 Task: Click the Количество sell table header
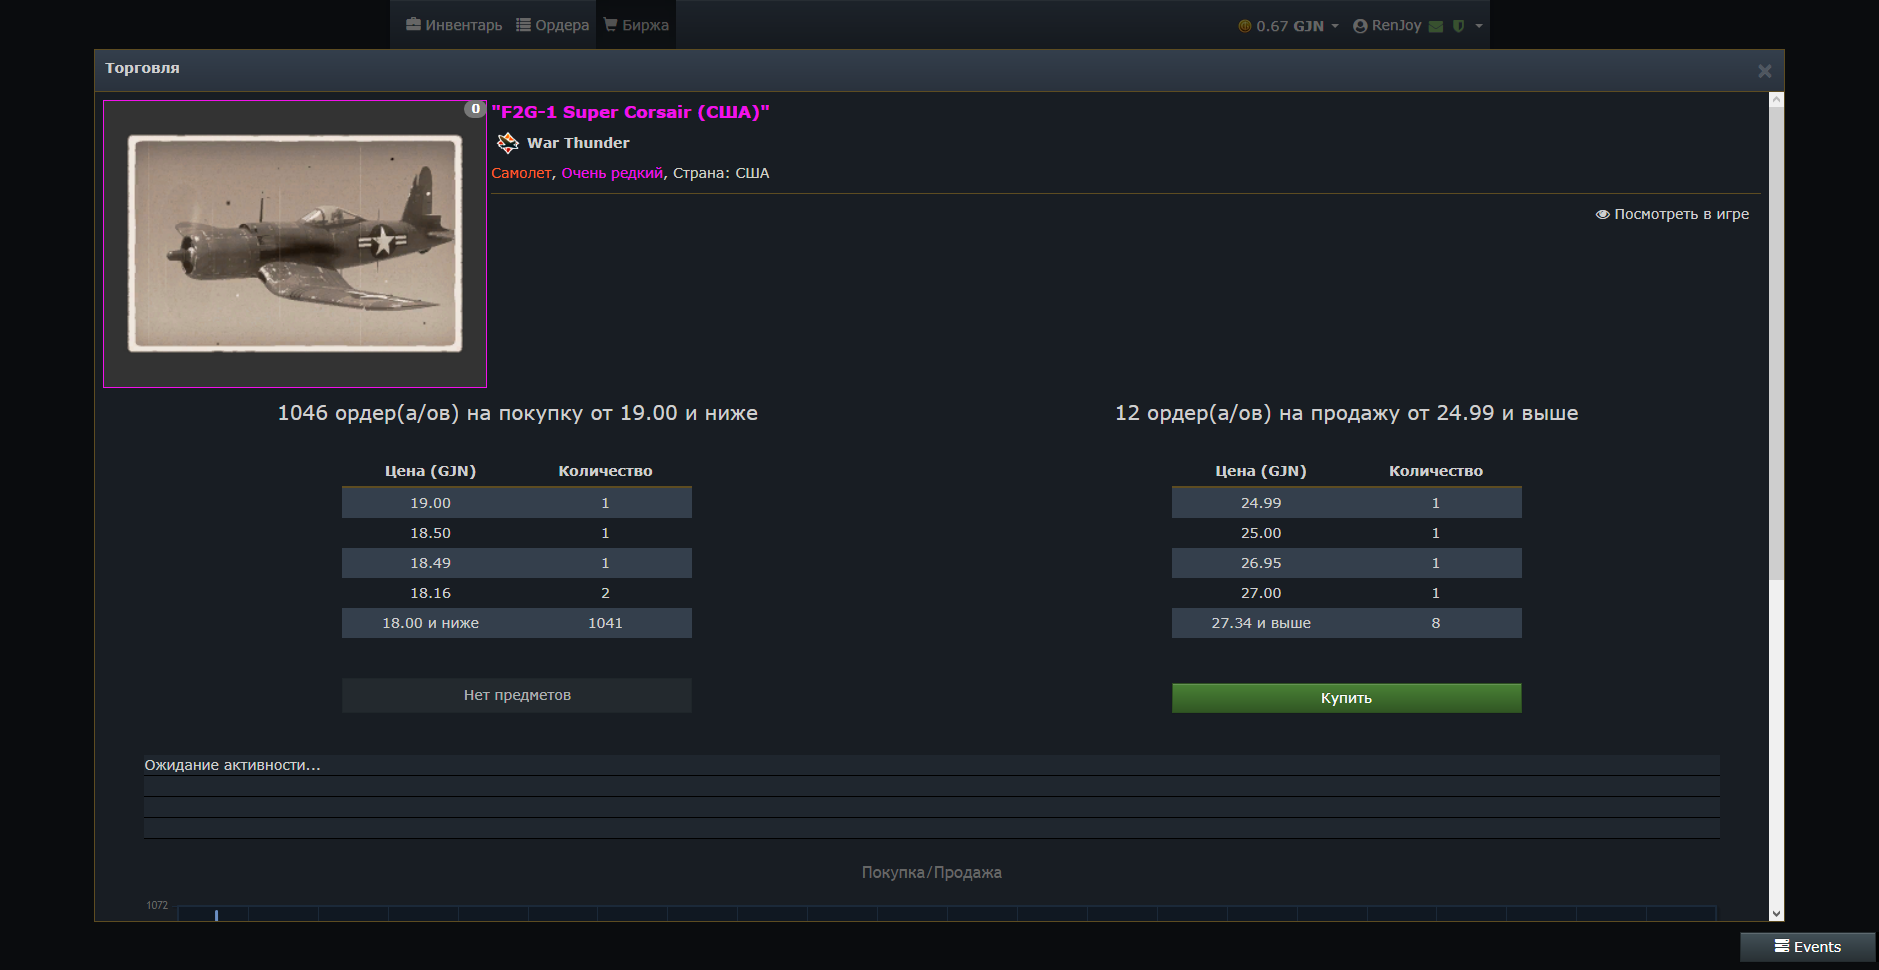[1436, 471]
